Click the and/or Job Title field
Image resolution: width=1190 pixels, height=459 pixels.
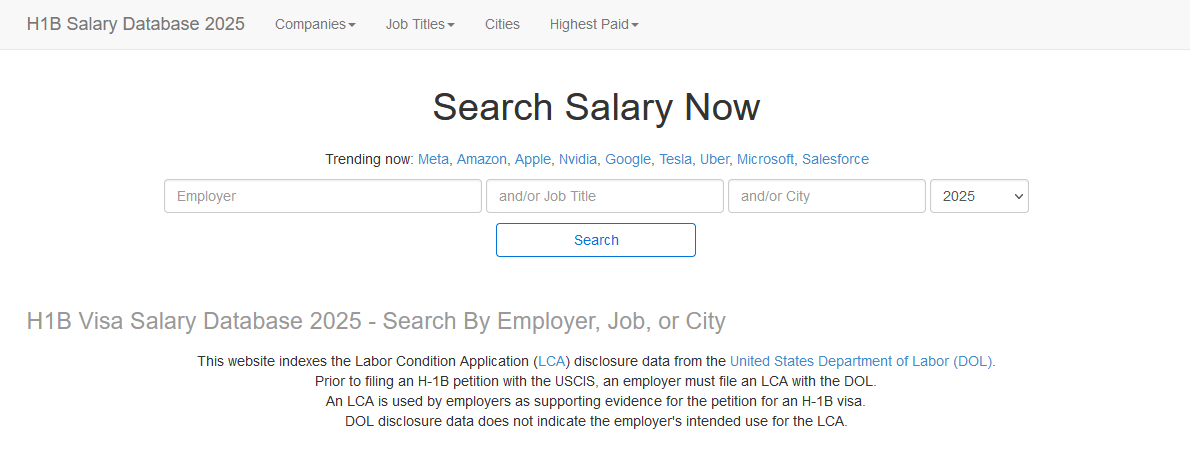click(x=604, y=196)
